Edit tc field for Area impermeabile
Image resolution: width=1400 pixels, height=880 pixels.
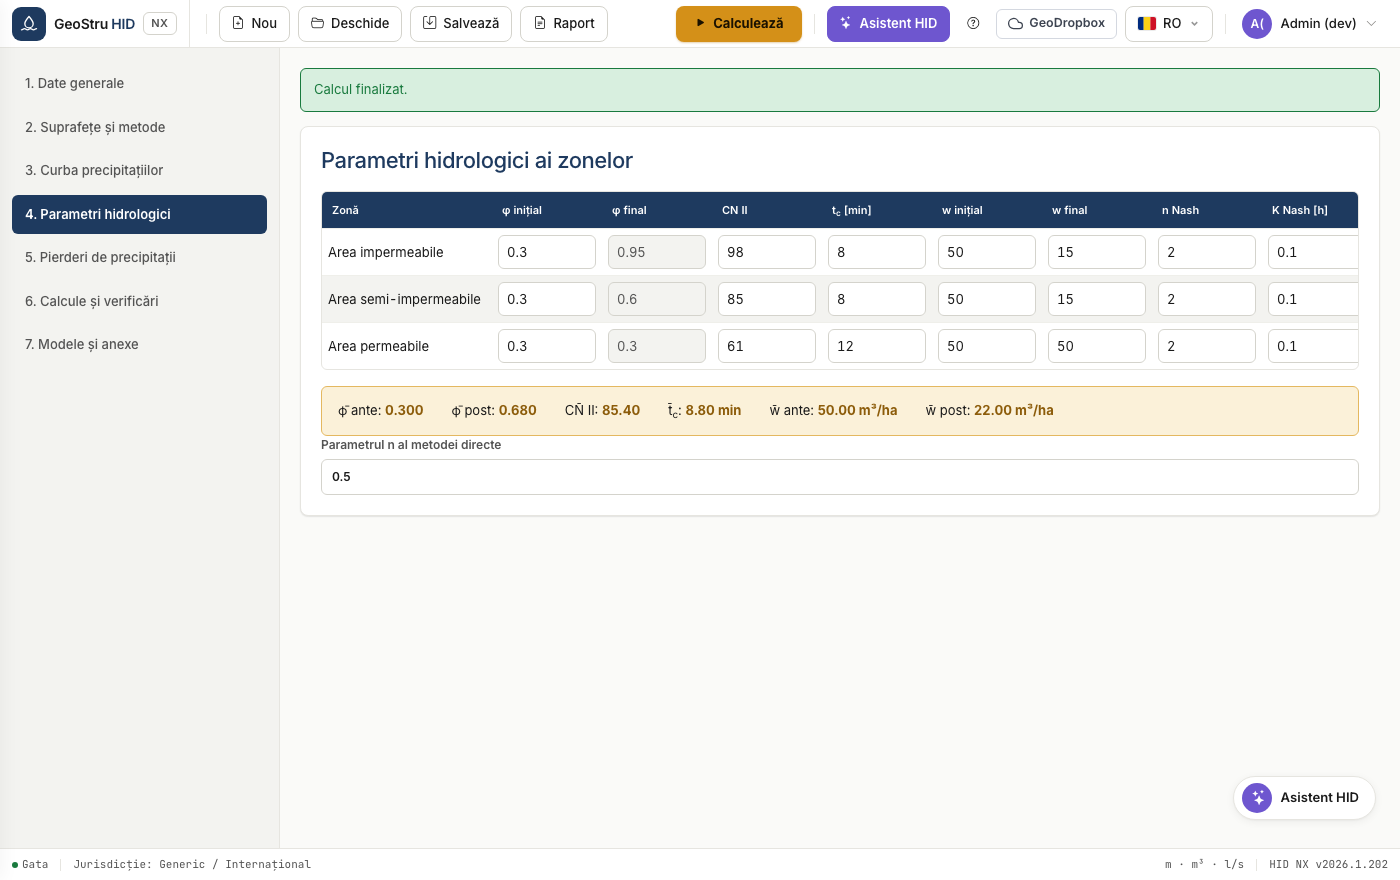(877, 252)
